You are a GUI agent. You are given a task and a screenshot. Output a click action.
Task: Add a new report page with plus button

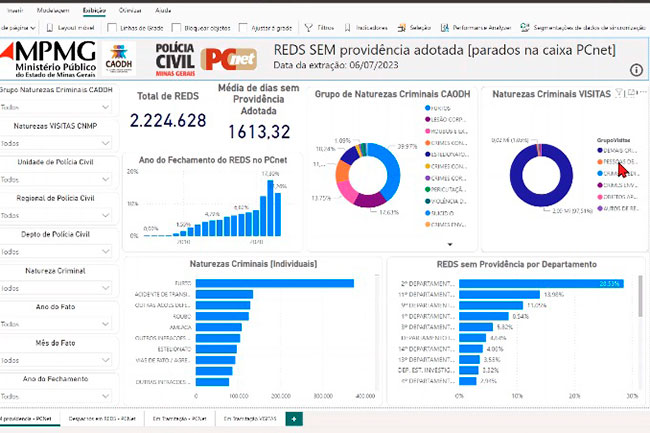pyautogui.click(x=294, y=419)
